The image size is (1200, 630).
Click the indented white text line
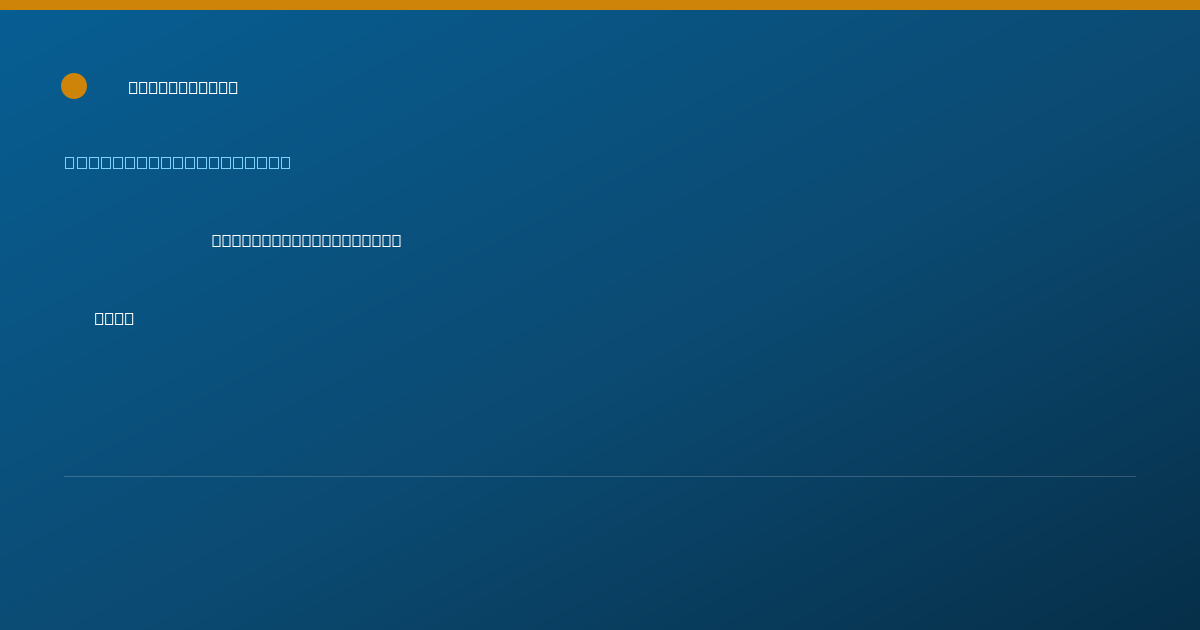coord(306,240)
